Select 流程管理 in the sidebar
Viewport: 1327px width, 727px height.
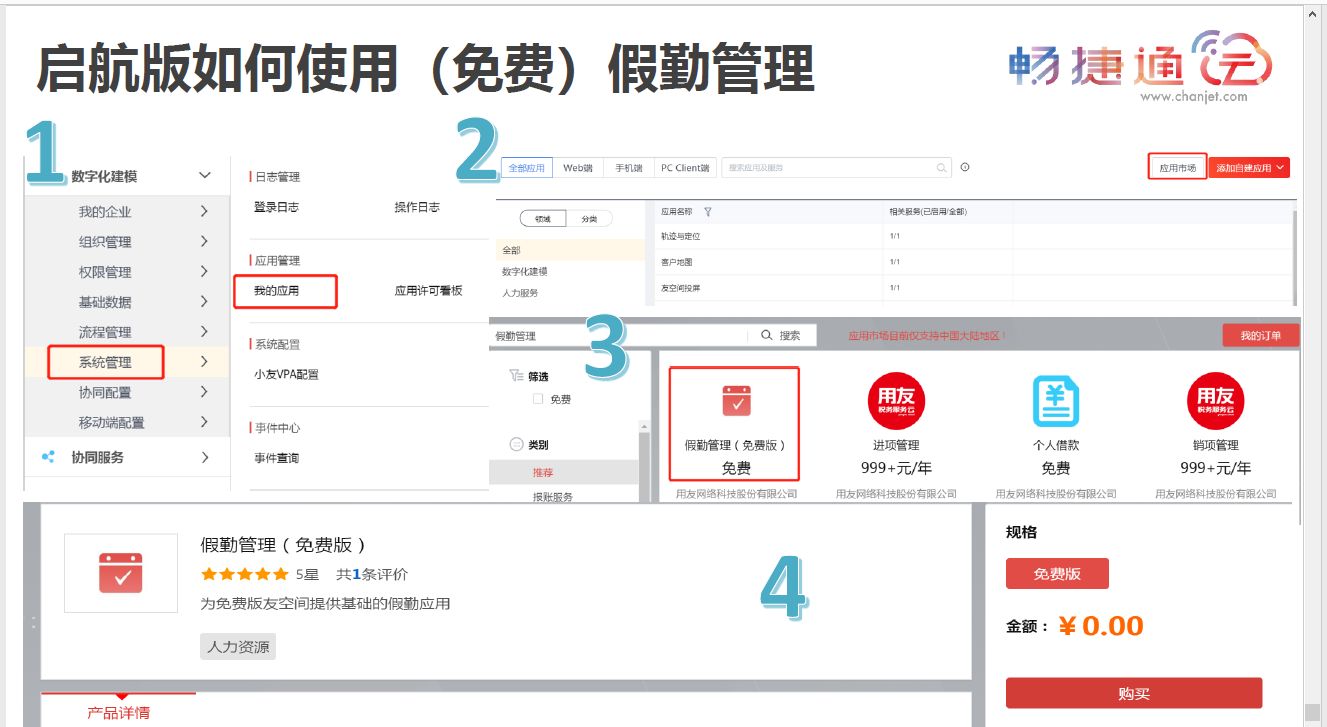click(x=105, y=331)
